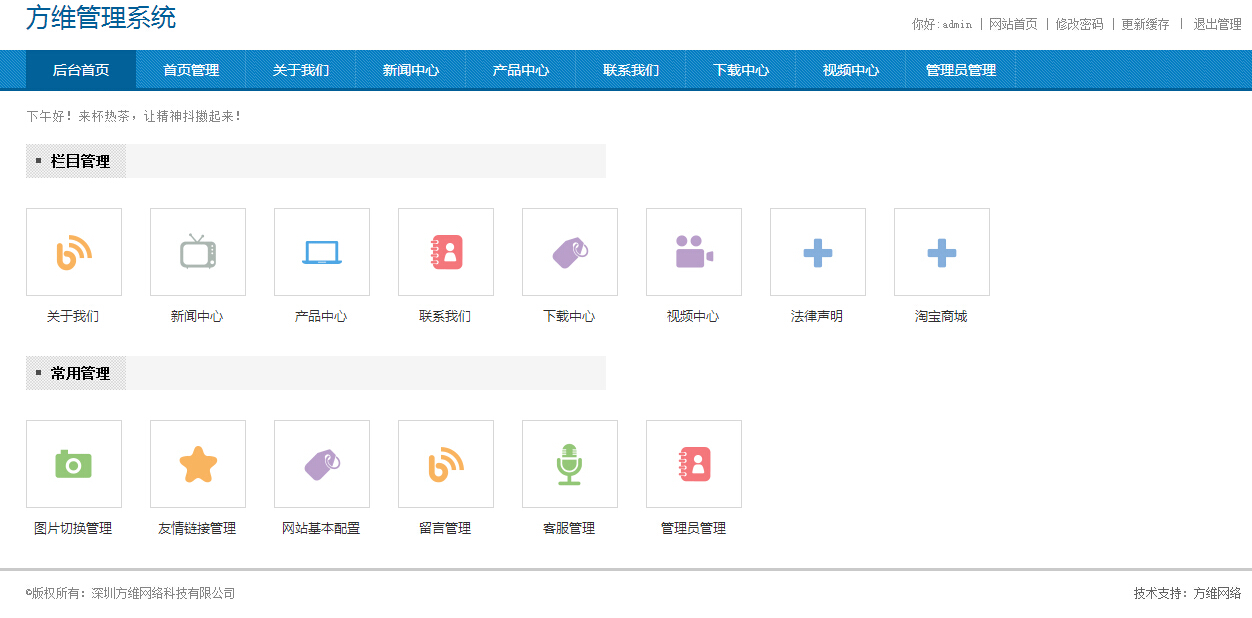Select 管理员管理 in the top navigation bar

pos(961,70)
